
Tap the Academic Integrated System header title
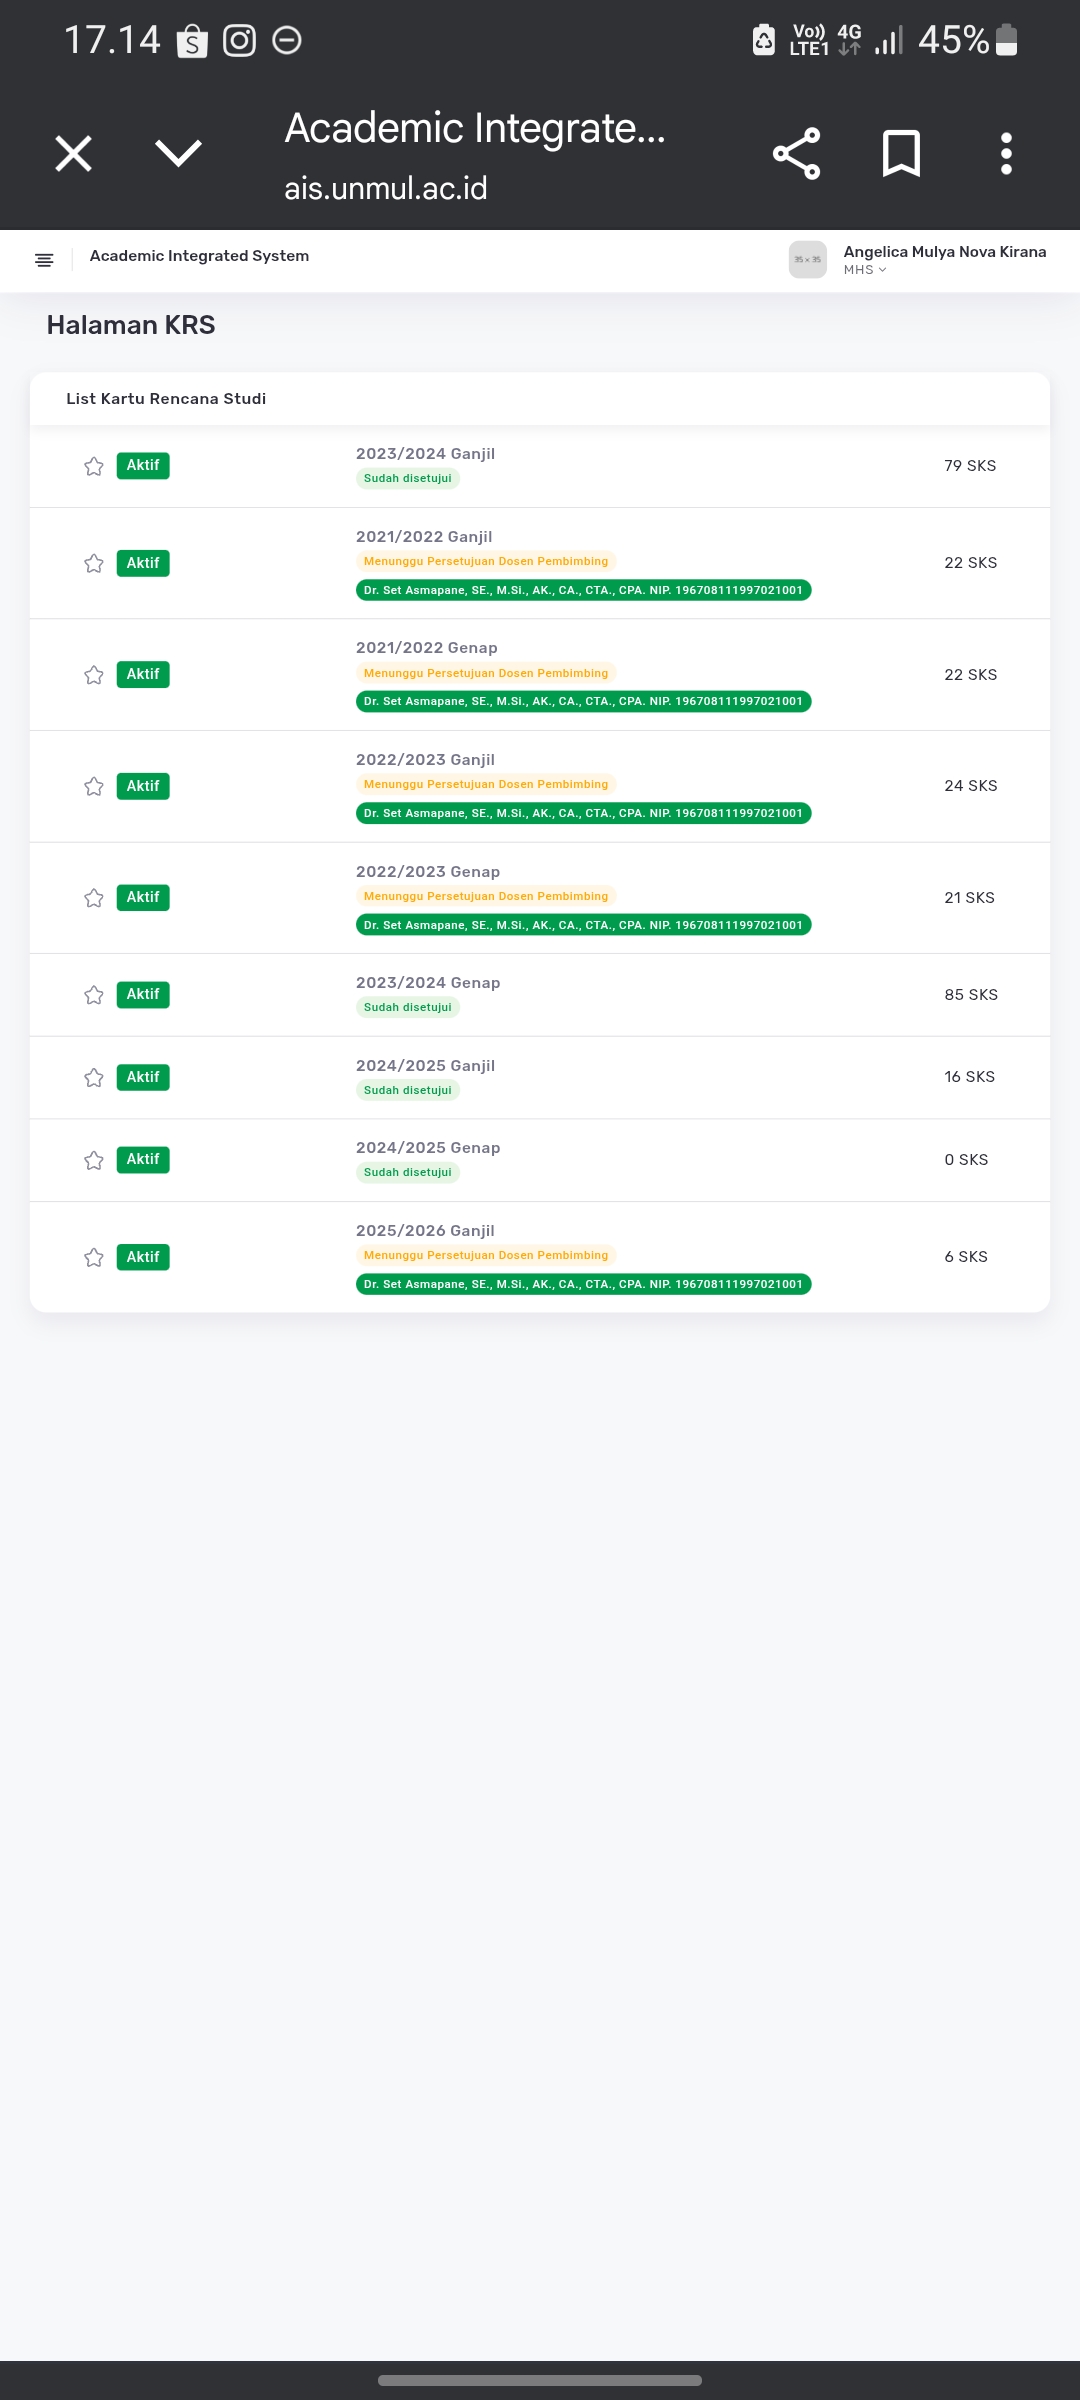pos(199,256)
